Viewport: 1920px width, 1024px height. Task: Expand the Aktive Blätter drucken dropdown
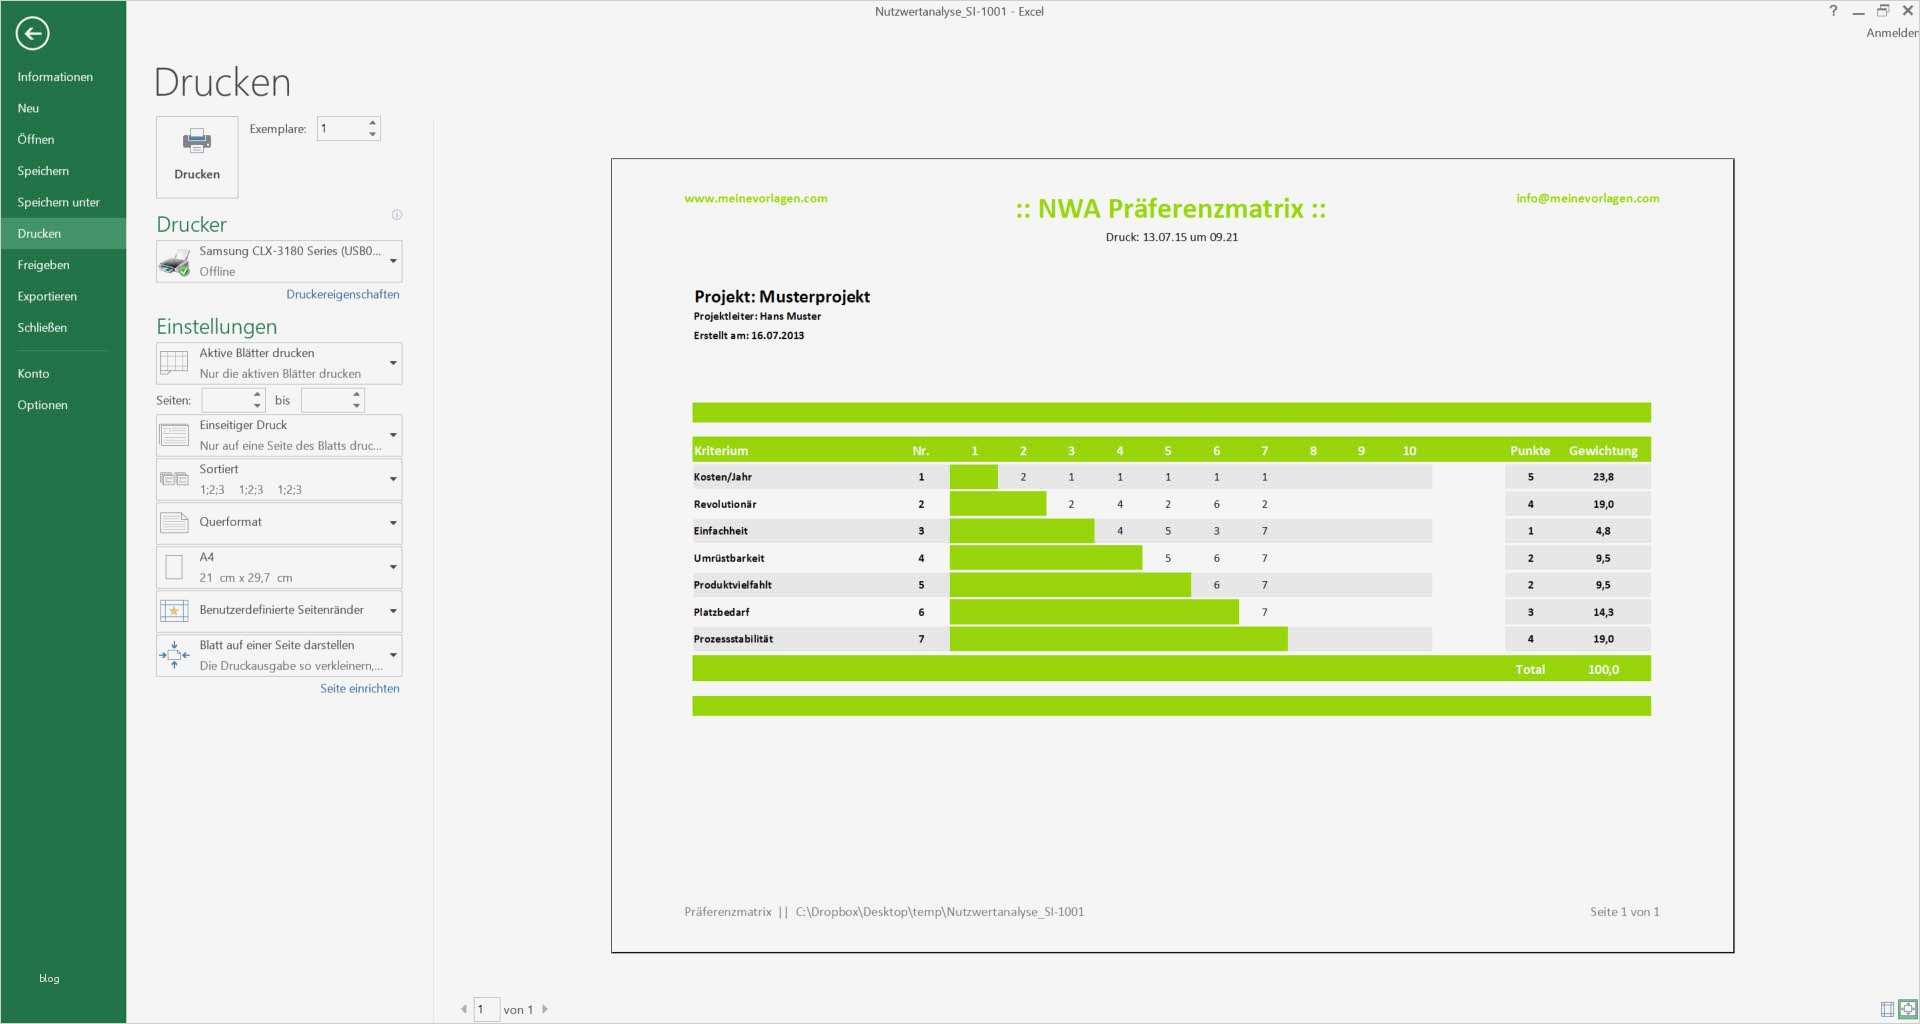click(279, 363)
